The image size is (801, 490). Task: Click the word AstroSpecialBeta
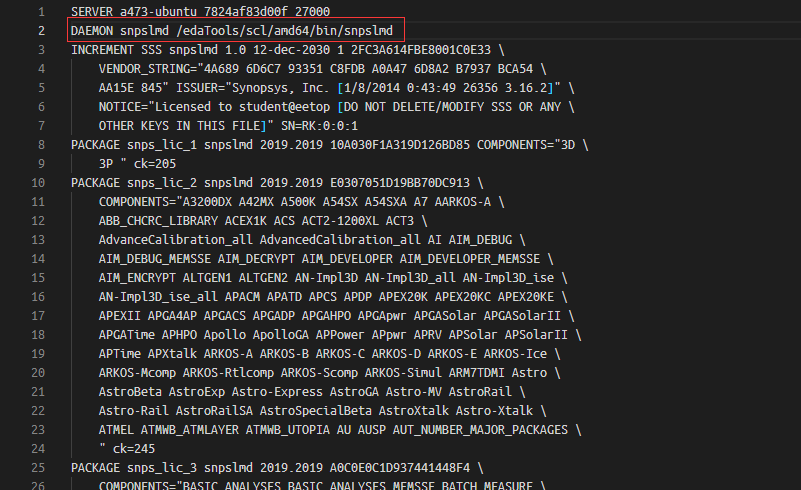316,411
